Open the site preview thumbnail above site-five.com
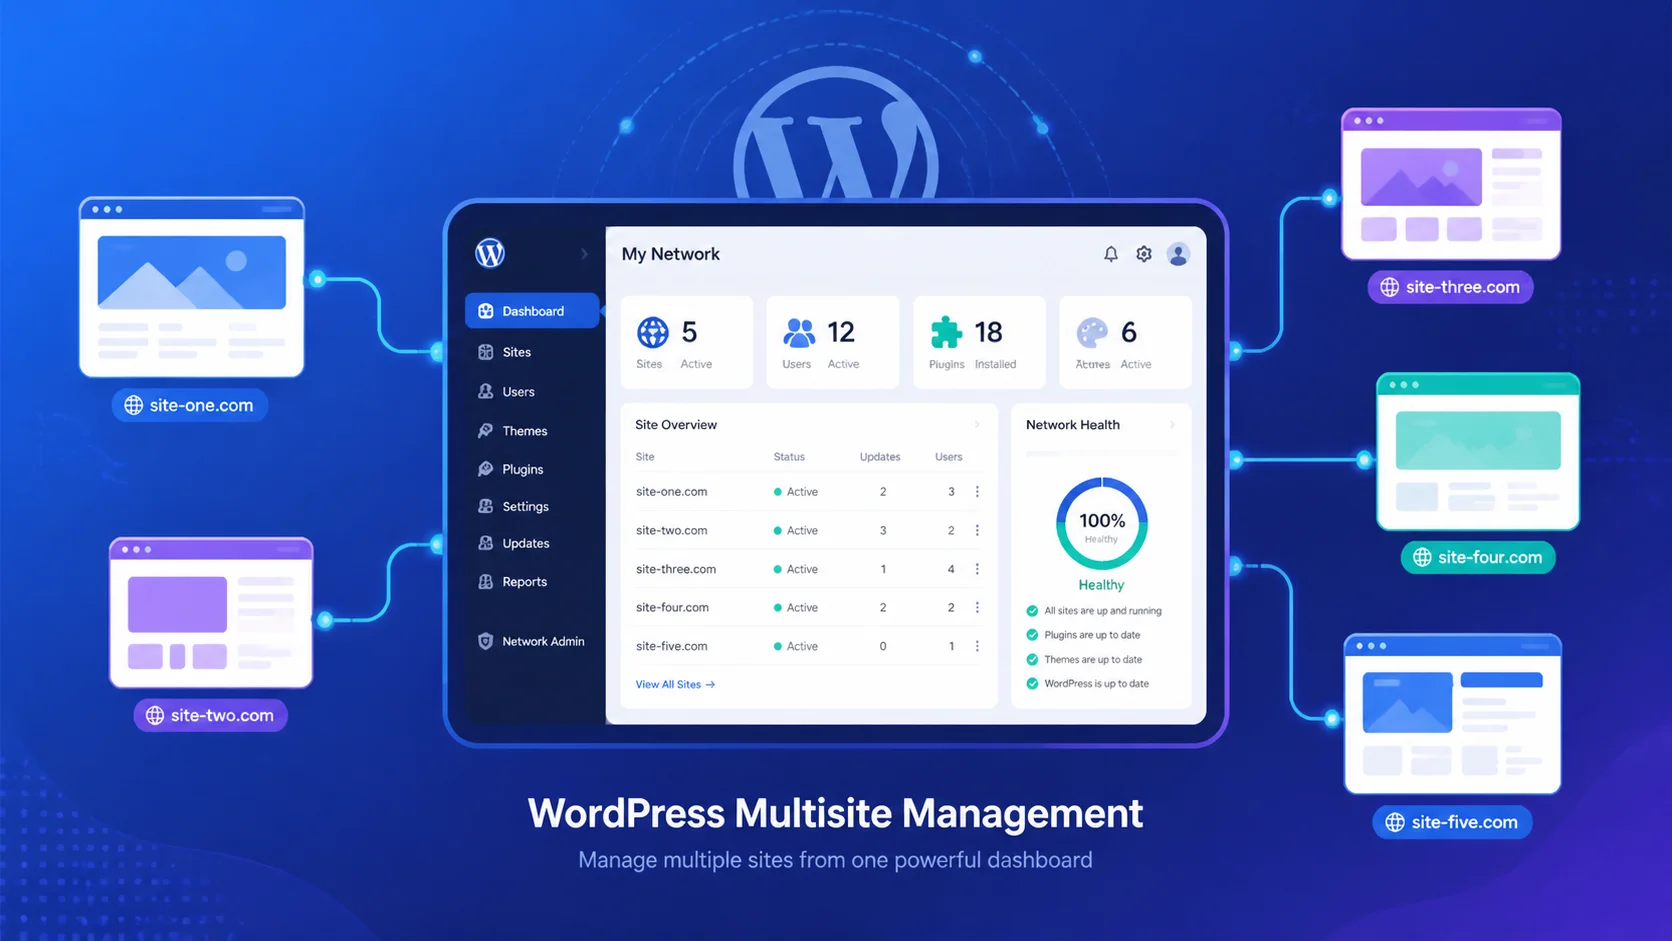This screenshot has width=1672, height=941. point(1453,714)
